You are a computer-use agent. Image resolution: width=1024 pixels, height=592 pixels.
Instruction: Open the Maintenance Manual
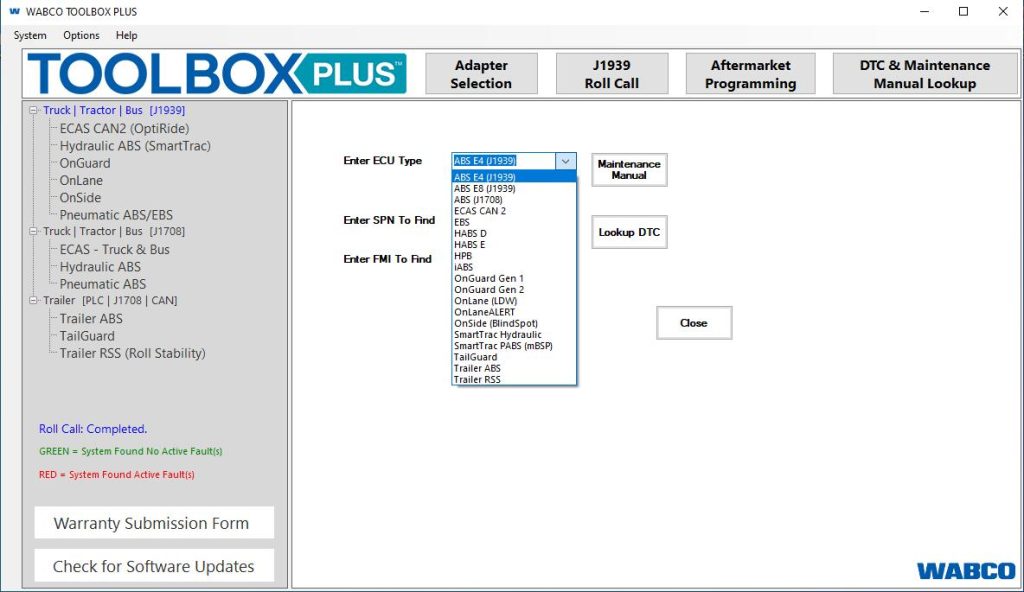(x=629, y=170)
